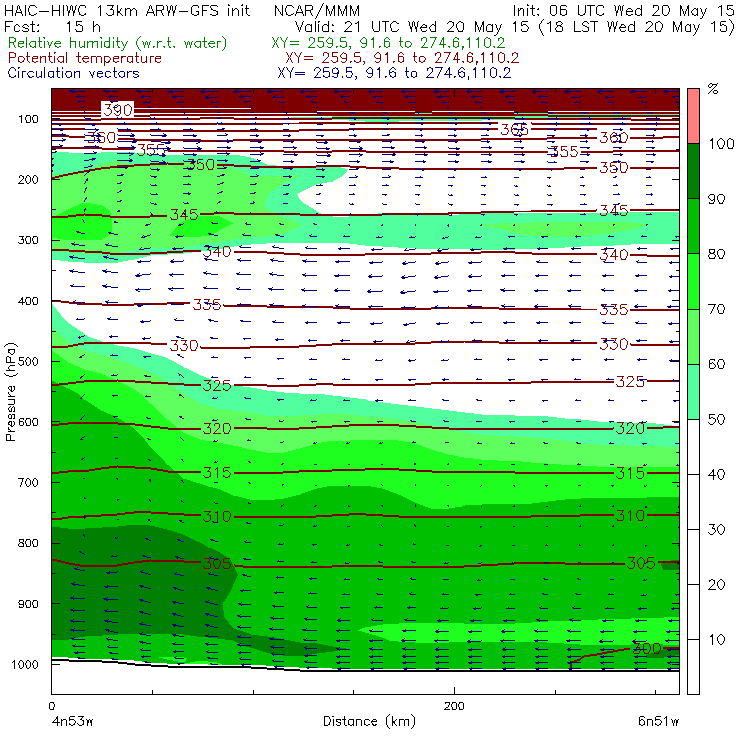Click the "90" colorbar label

(716, 199)
